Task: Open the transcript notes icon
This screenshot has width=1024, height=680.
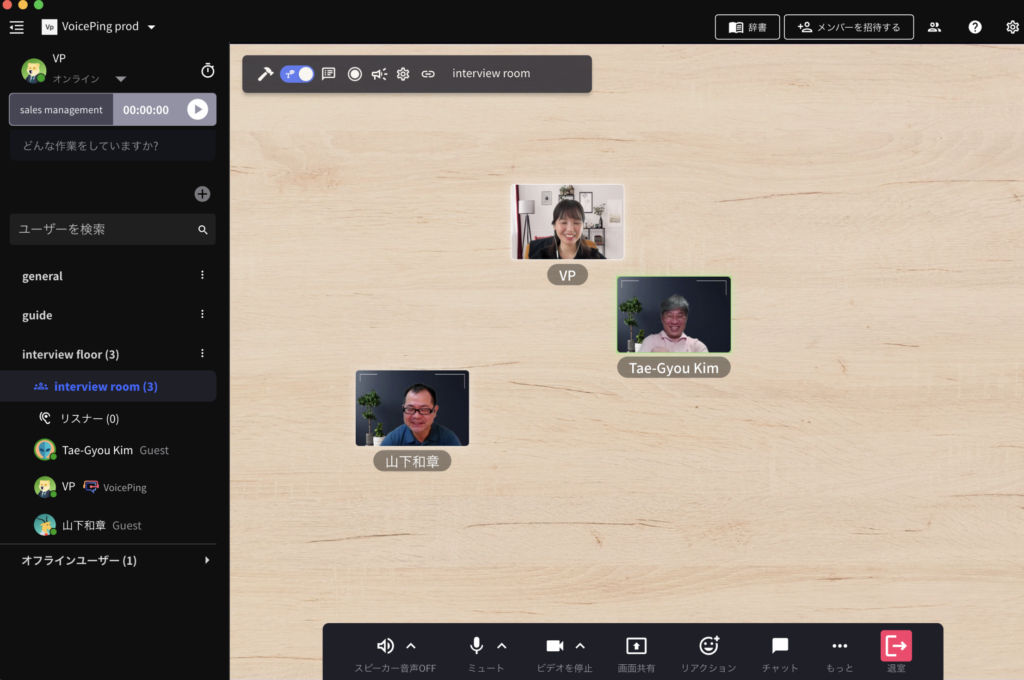Action: tap(328, 74)
